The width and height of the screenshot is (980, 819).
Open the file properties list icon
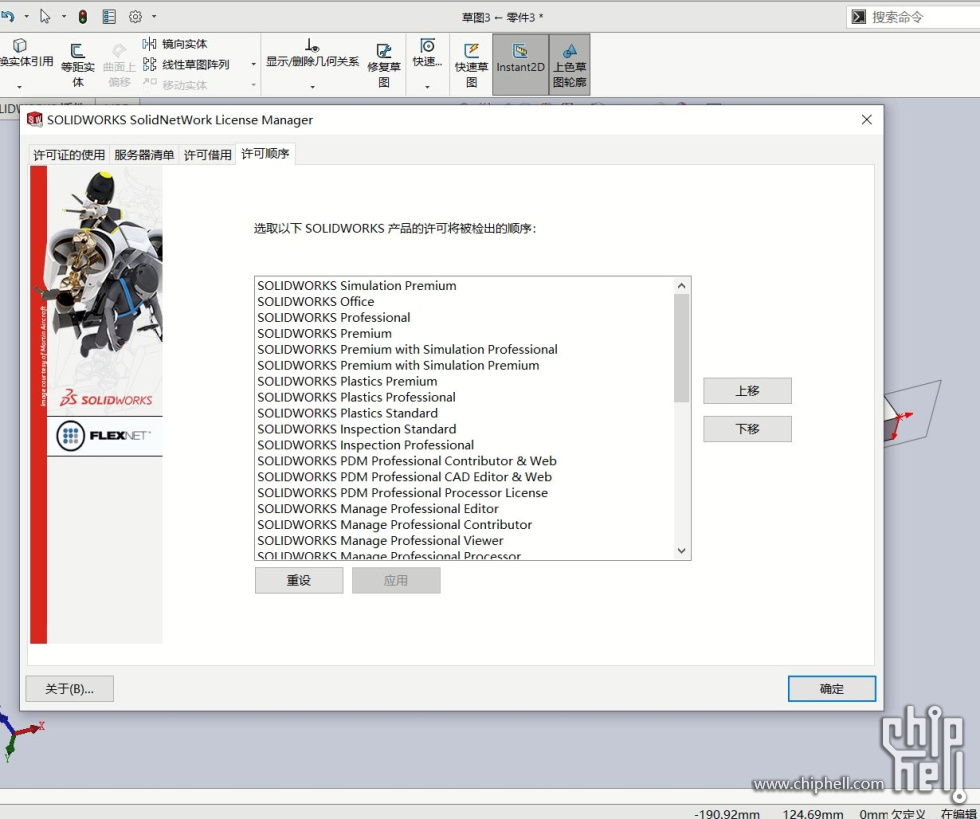[x=109, y=17]
